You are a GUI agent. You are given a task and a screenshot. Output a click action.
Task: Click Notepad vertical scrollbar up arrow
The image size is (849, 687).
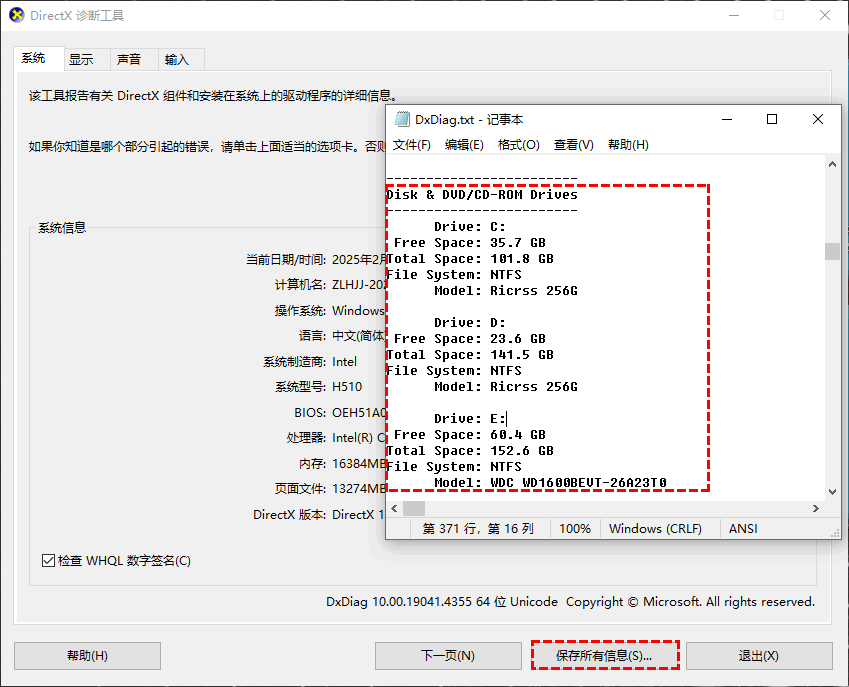pyautogui.click(x=832, y=164)
